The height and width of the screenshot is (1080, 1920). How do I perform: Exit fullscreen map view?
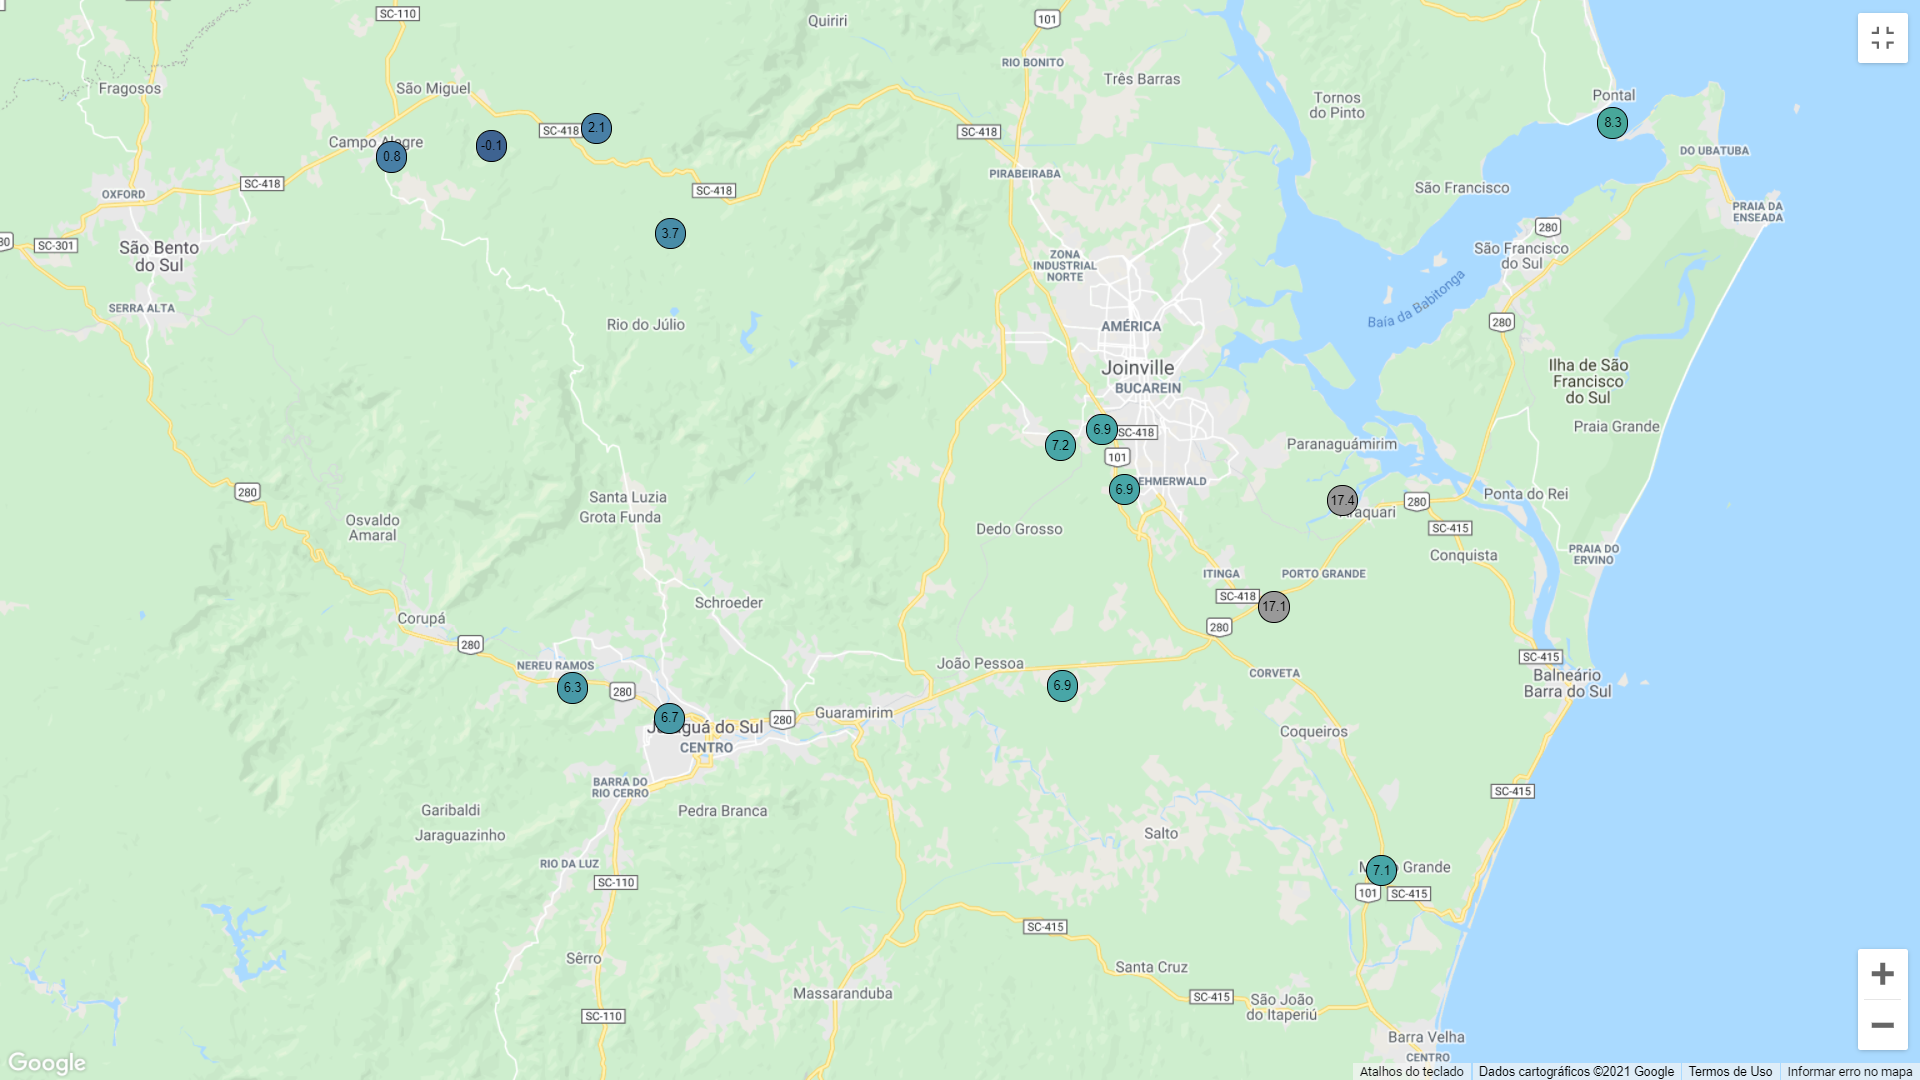1882,38
